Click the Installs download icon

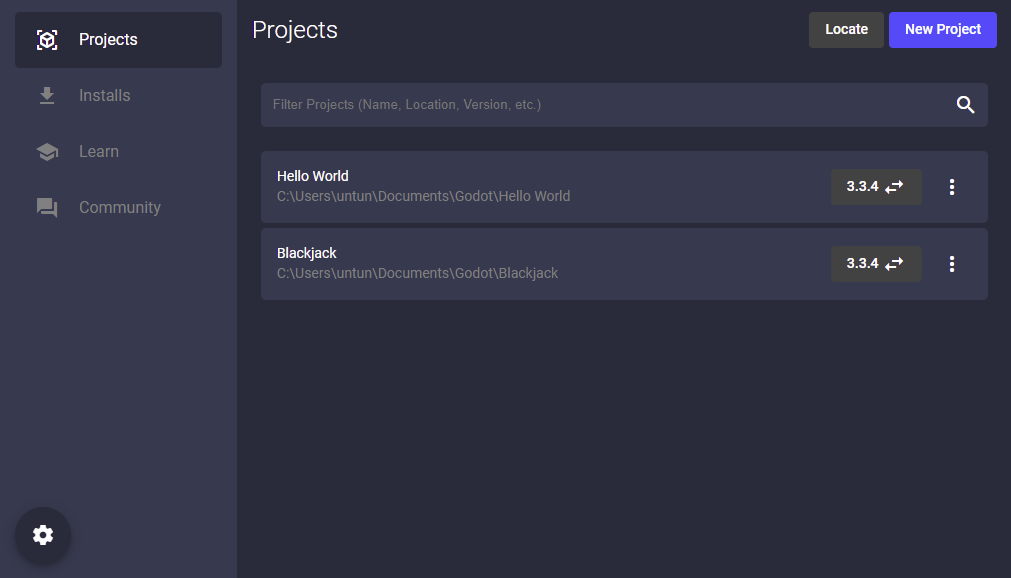47,95
